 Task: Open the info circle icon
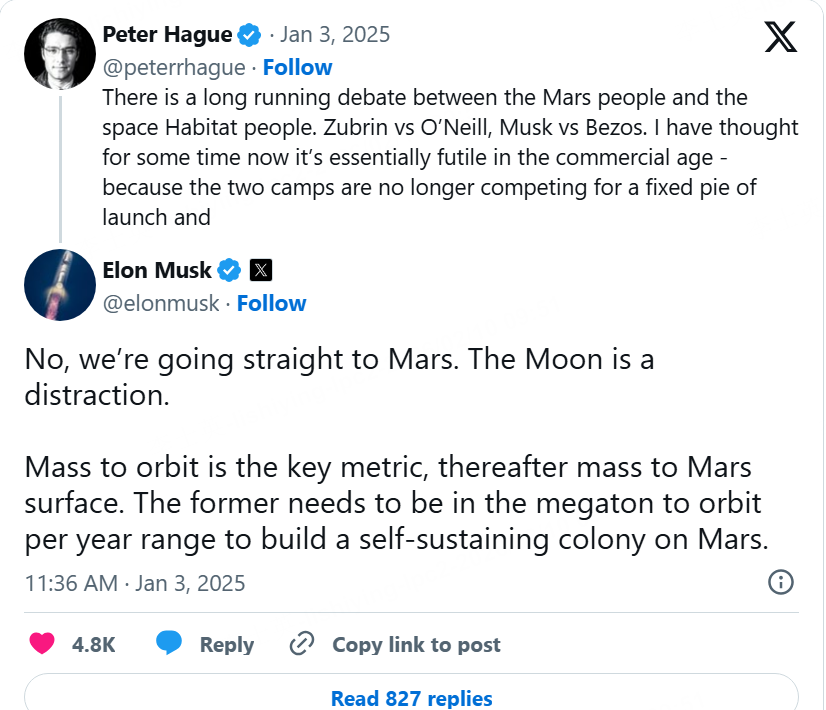click(x=780, y=582)
